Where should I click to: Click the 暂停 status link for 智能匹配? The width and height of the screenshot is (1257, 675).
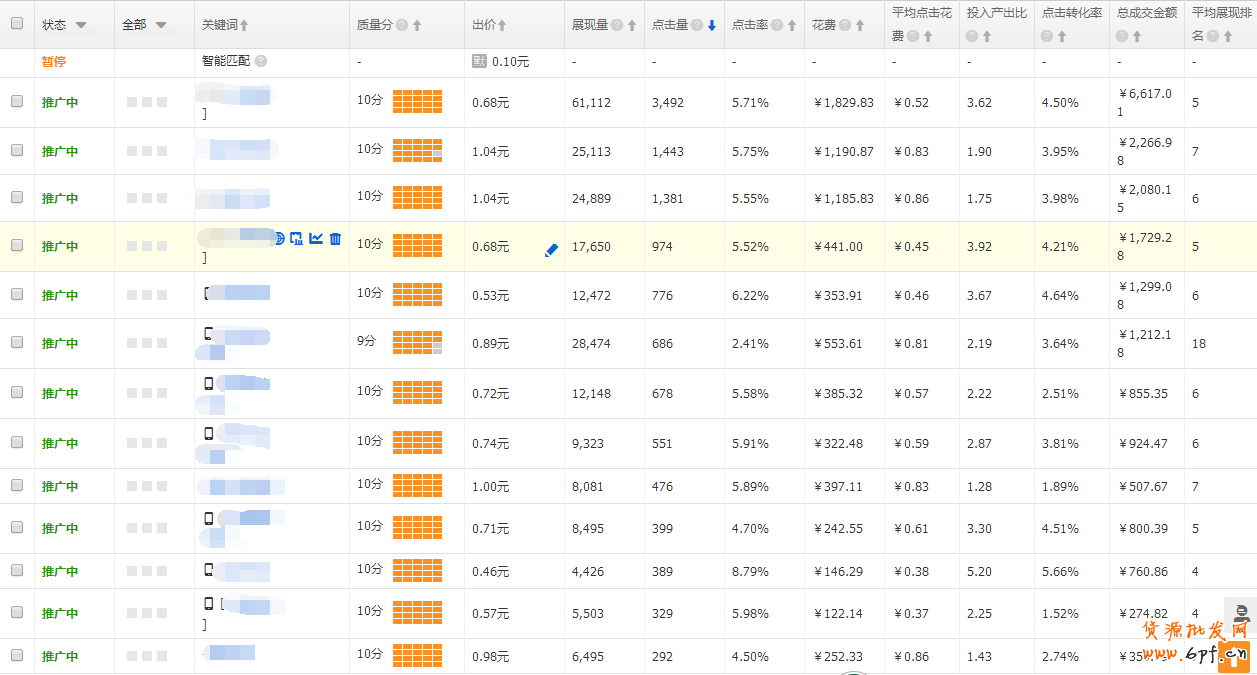click(x=54, y=62)
